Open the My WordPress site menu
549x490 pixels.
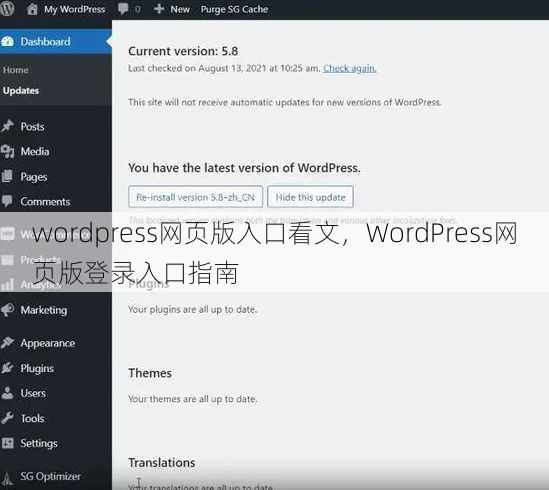[x=75, y=9]
